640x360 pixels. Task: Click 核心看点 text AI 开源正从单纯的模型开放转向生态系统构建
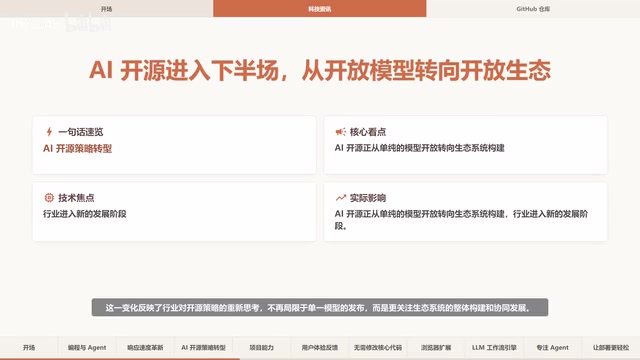(420, 148)
